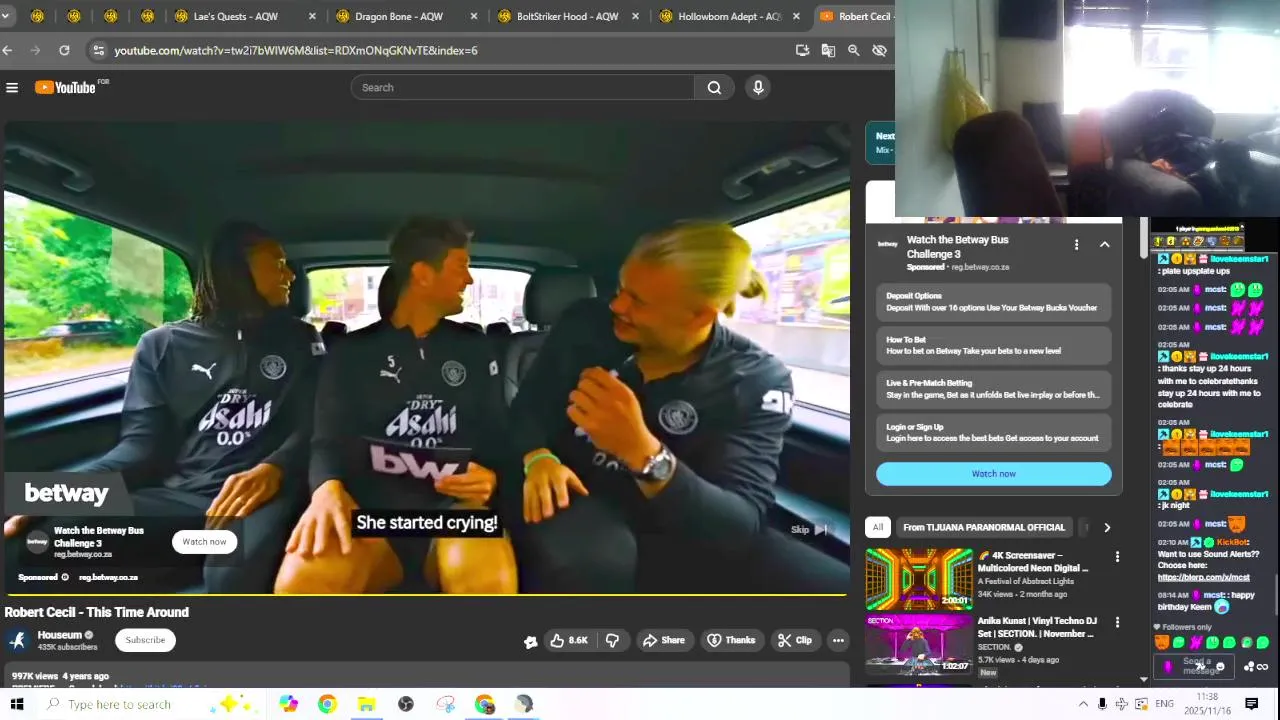Click the Thanks button
Viewport: 1280px width, 720px height.
(731, 640)
